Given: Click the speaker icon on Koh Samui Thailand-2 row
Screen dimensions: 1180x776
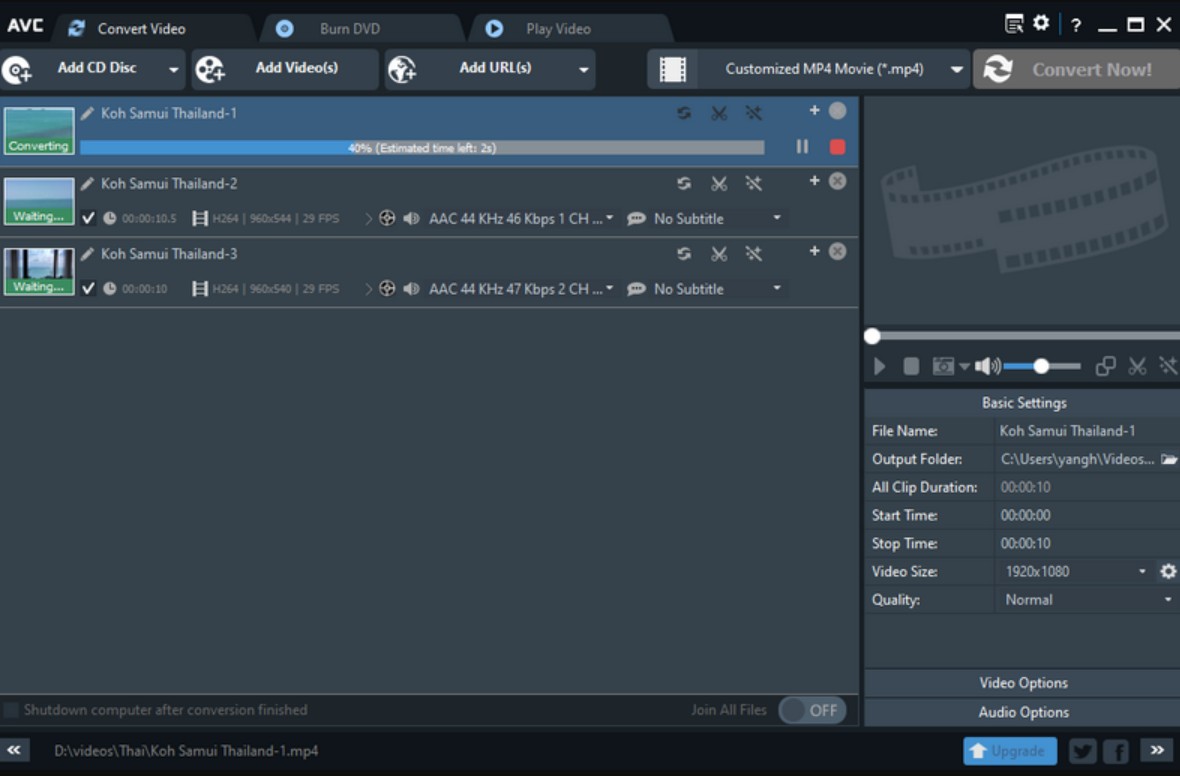Looking at the screenshot, I should (411, 218).
